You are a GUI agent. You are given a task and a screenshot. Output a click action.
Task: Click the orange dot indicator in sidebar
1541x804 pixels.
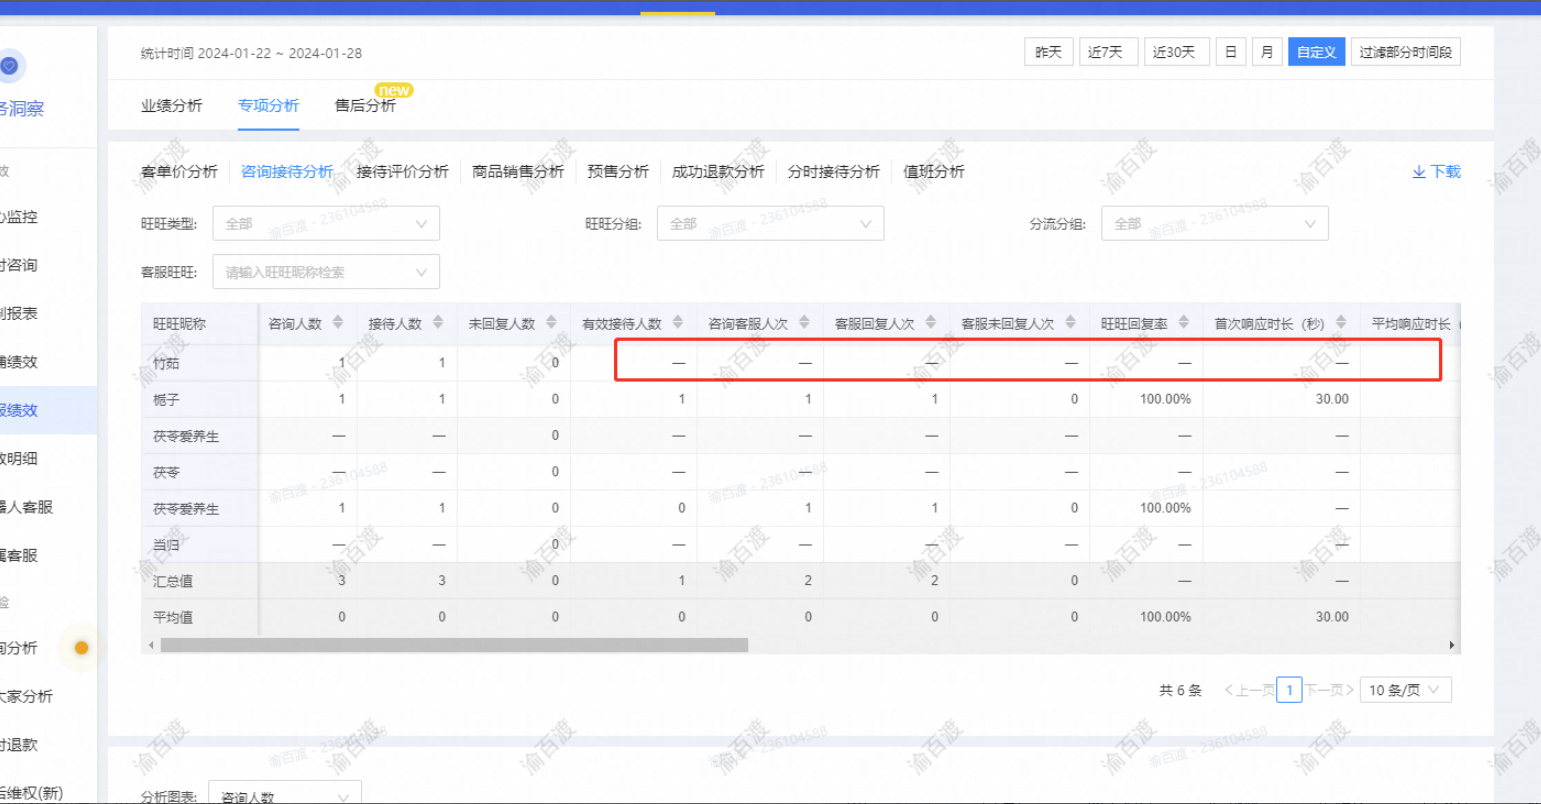(81, 648)
